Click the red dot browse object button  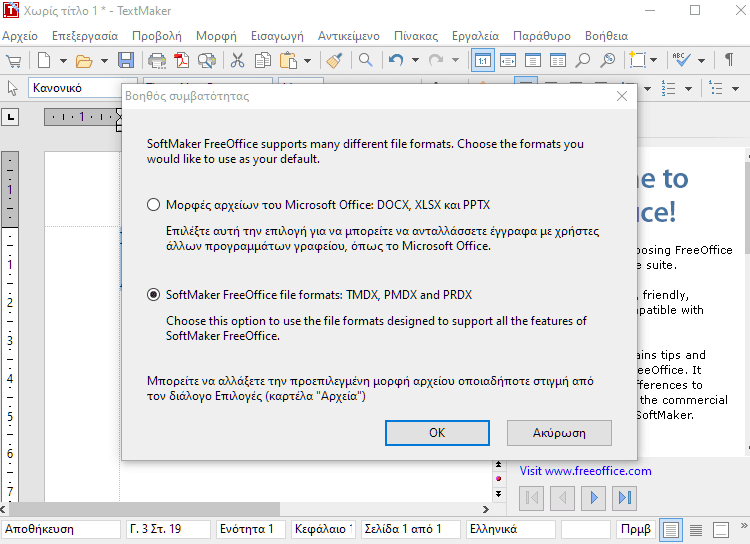tap(498, 478)
